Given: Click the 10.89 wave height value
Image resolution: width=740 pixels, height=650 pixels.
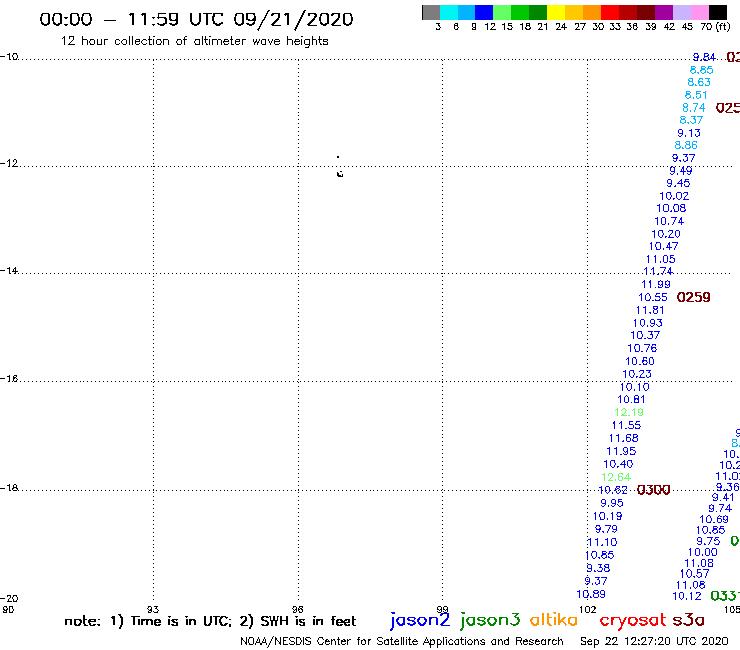Looking at the screenshot, I should (591, 594).
